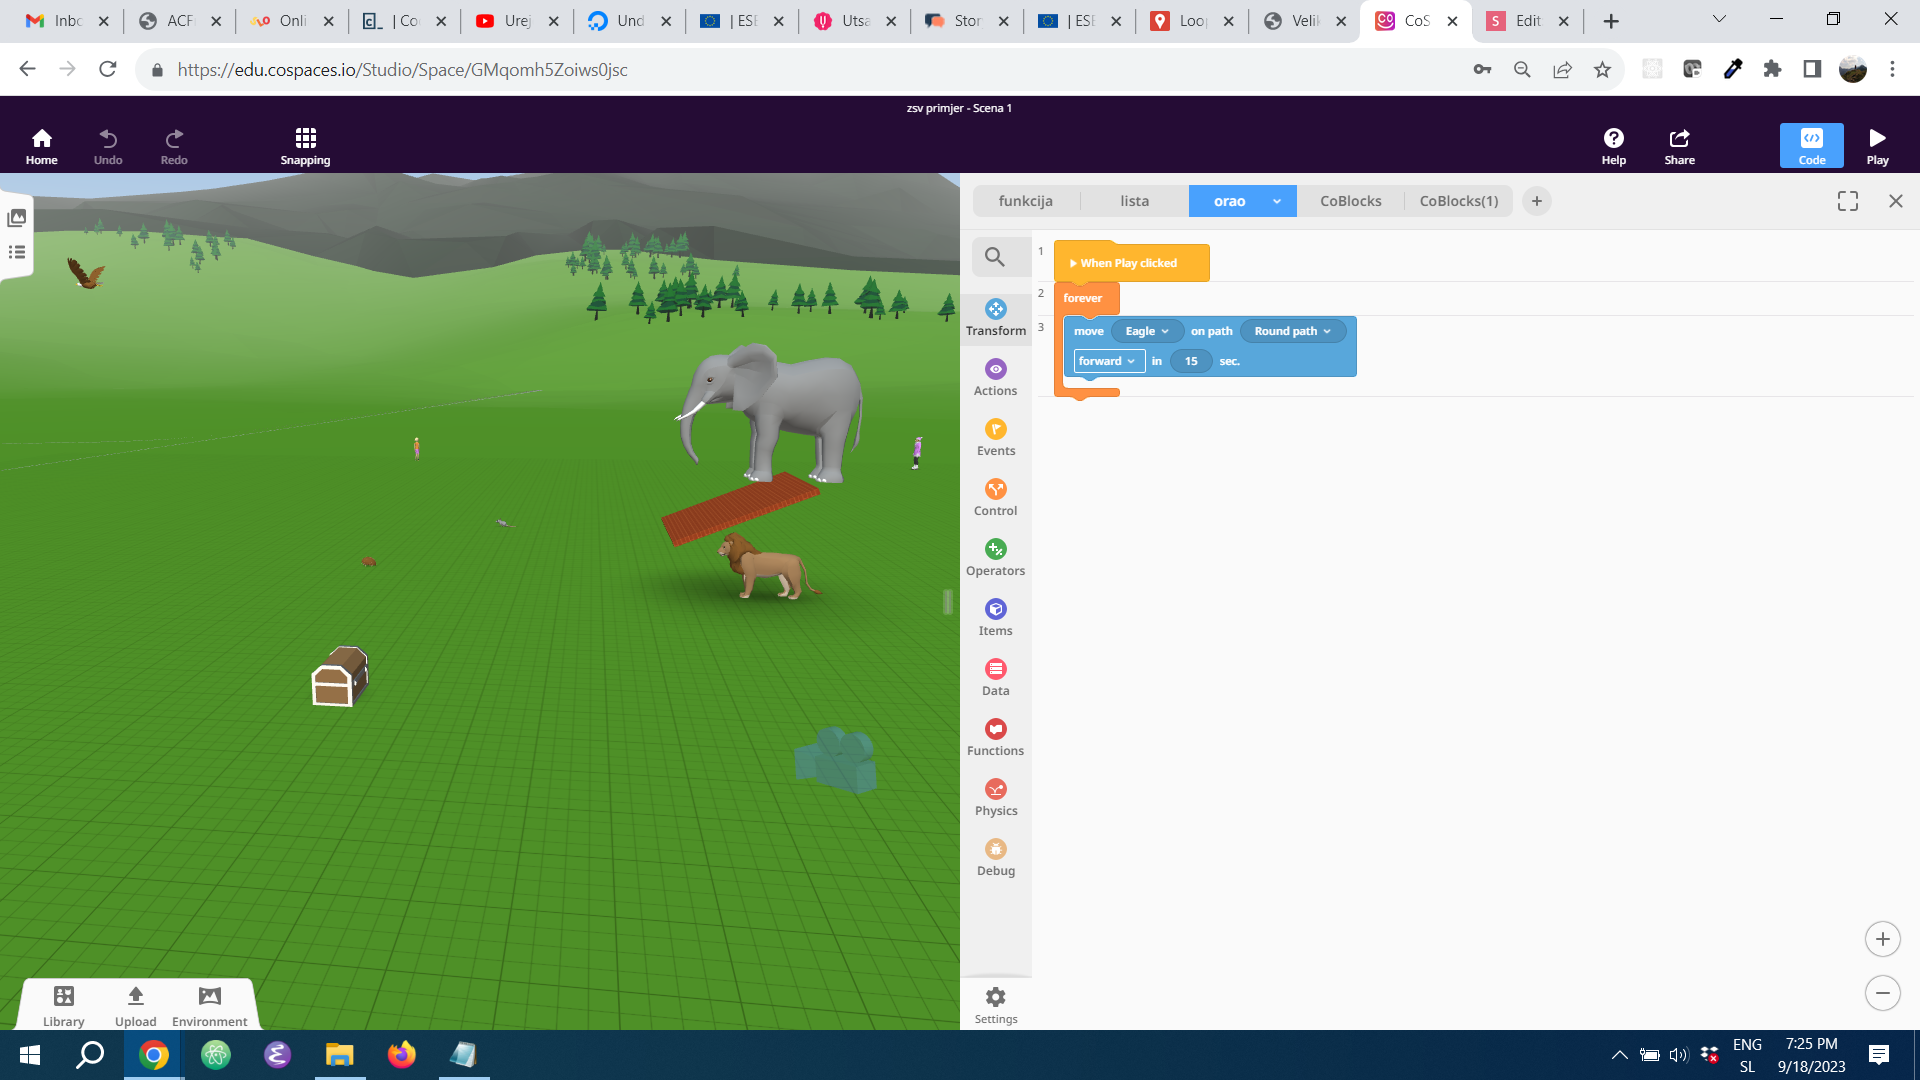Open the Control blocks category
Image resolution: width=1920 pixels, height=1080 pixels.
[995, 498]
